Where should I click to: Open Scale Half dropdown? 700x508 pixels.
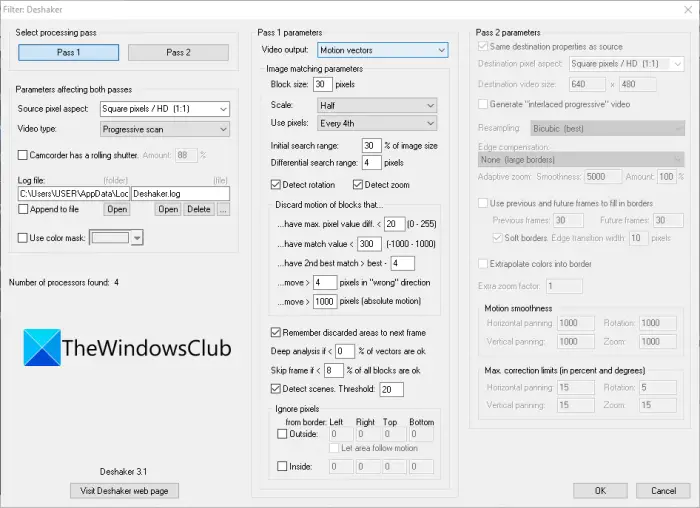tap(377, 106)
